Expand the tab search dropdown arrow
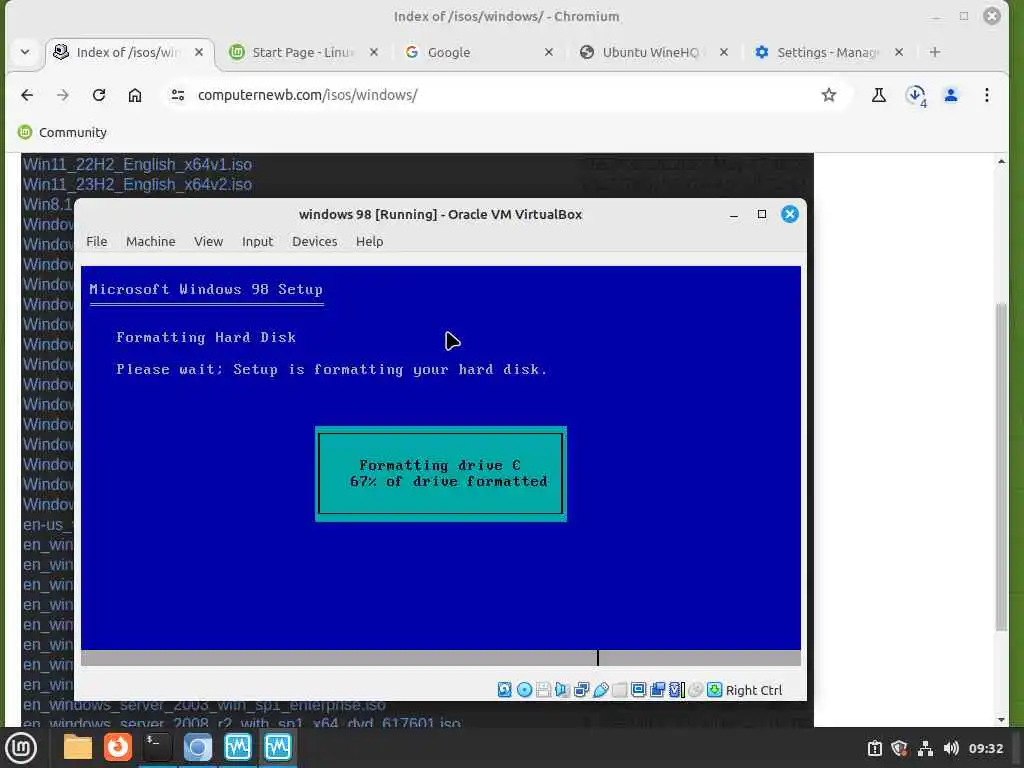This screenshot has width=1024, height=768. click(x=25, y=52)
